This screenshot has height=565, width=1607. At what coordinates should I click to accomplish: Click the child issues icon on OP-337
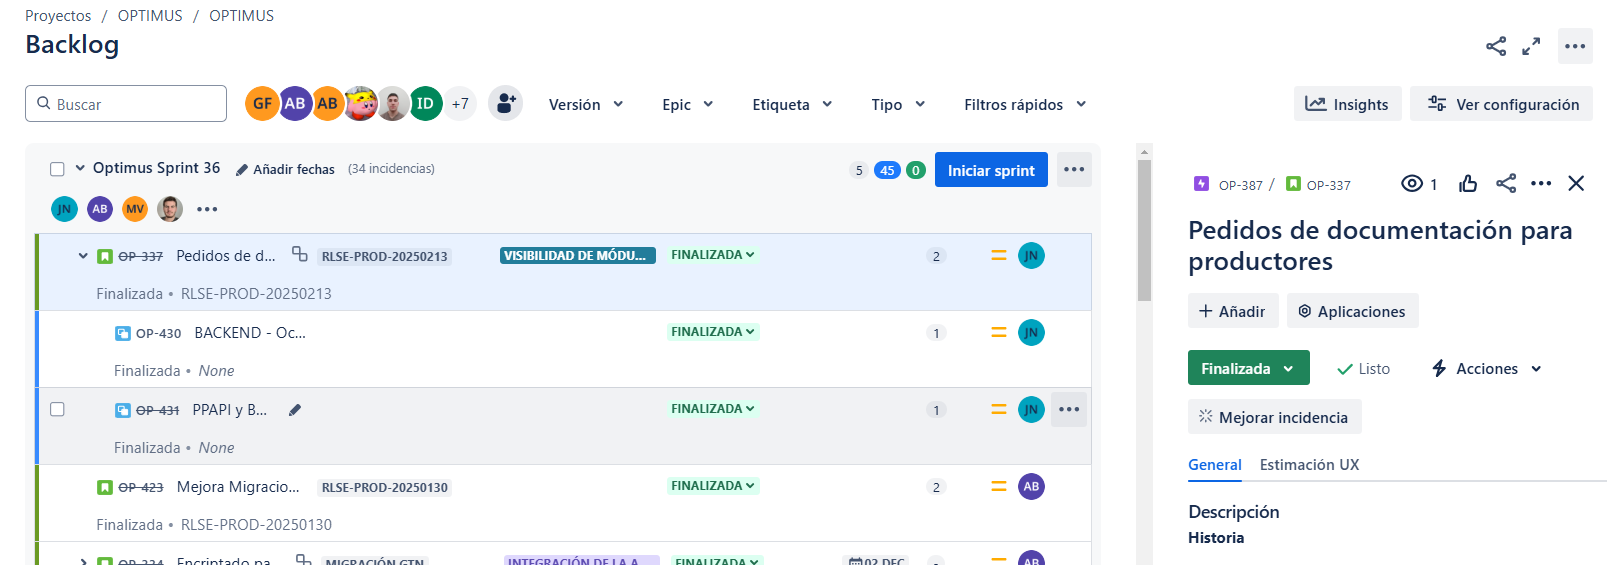[x=300, y=254]
